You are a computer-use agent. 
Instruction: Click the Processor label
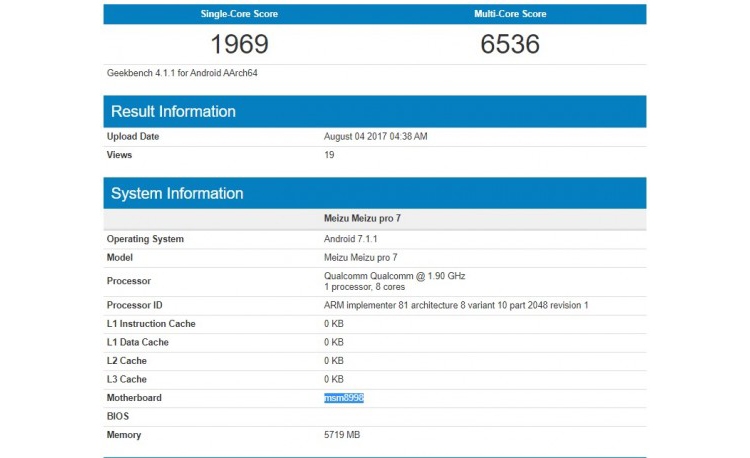point(129,281)
